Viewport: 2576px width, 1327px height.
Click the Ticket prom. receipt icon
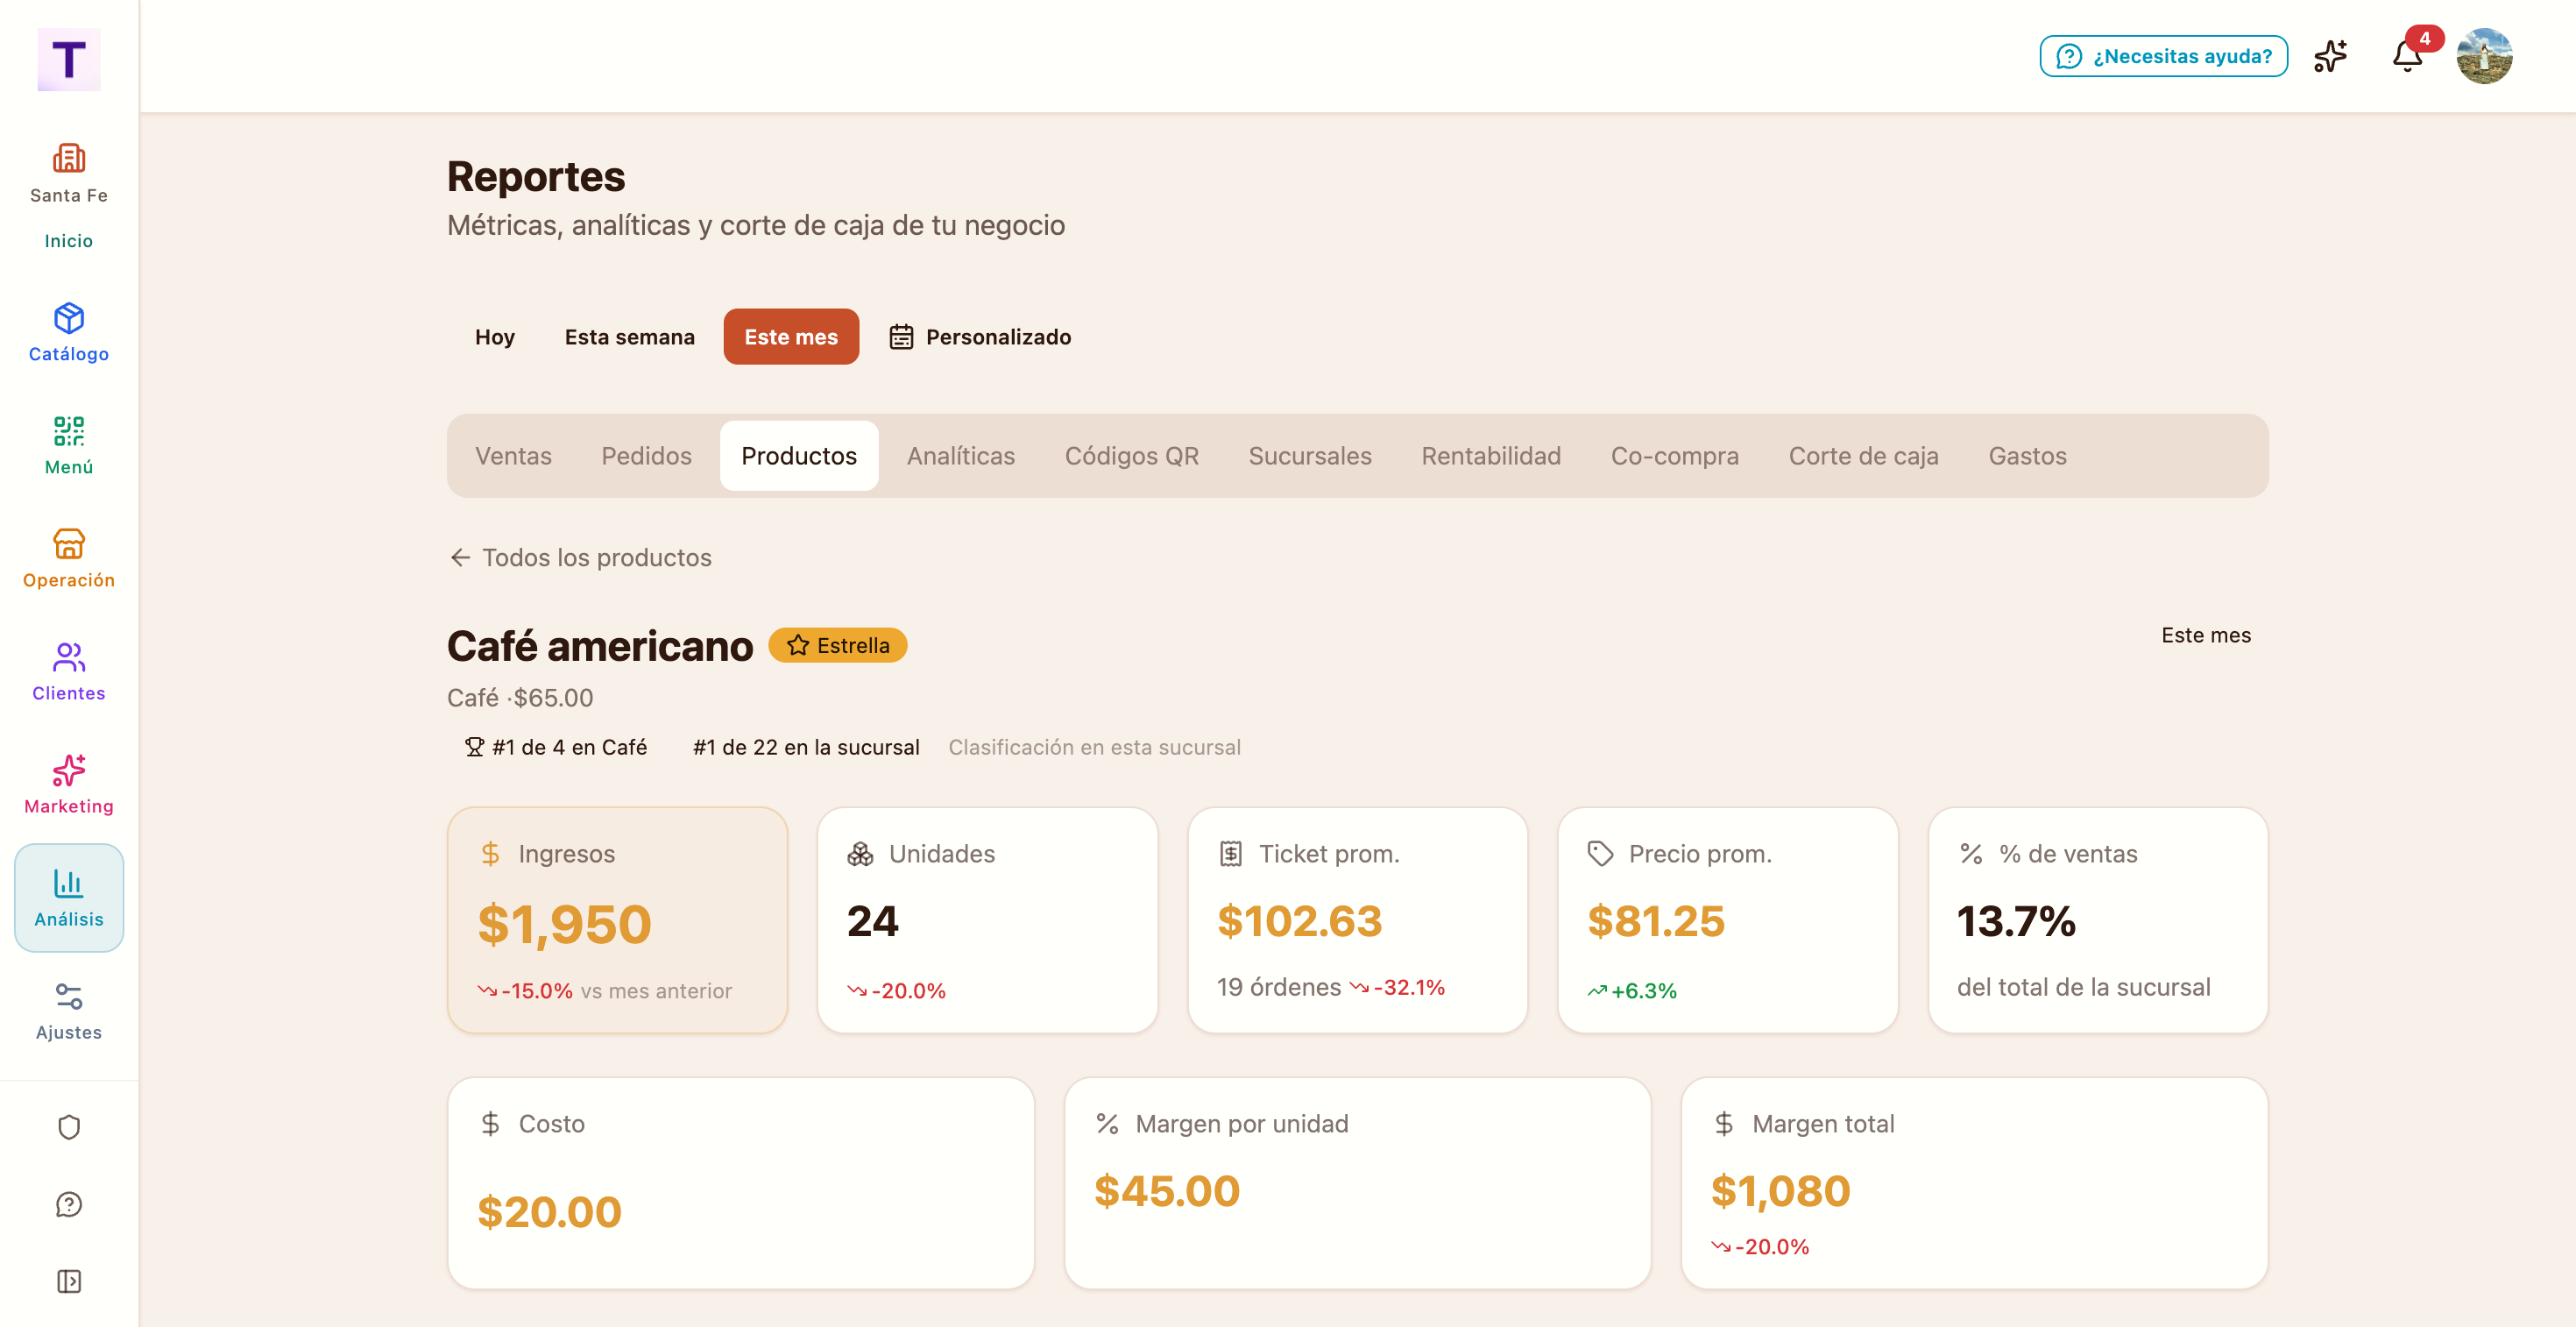coord(1230,854)
